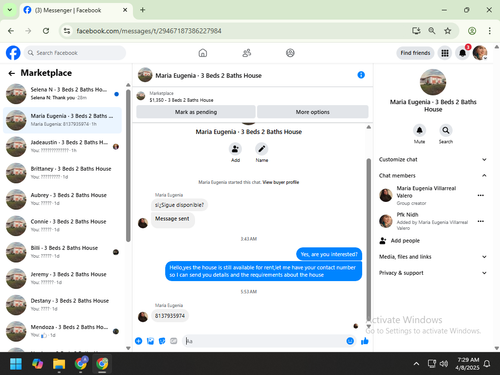Open Brittaney conversation
This screenshot has width=500, height=375.
click(63, 173)
